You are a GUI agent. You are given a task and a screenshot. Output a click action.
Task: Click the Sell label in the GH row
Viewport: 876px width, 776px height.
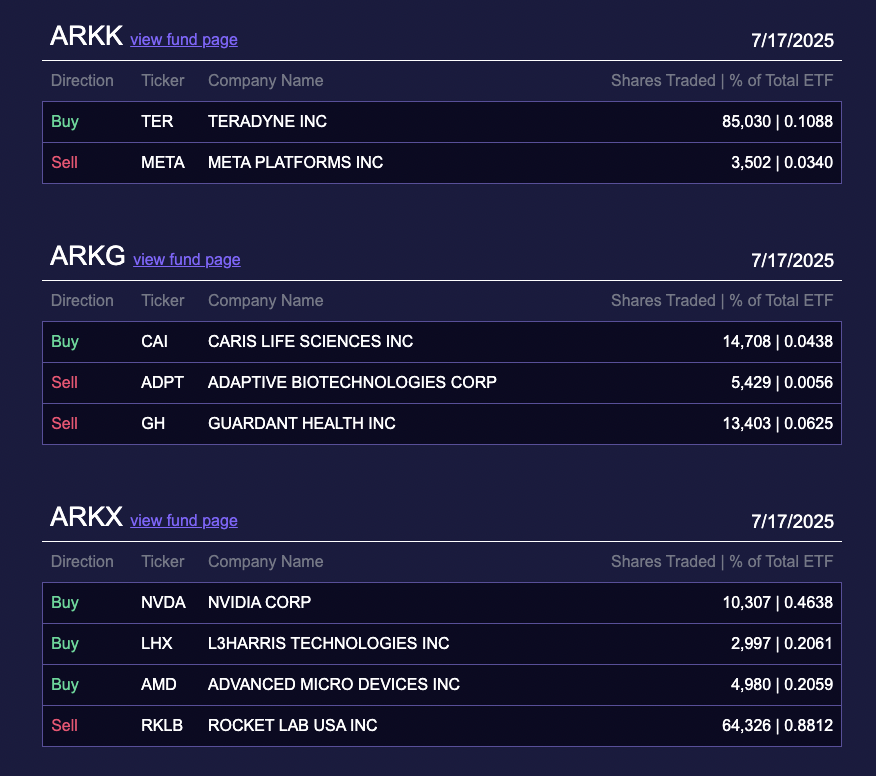tap(64, 423)
